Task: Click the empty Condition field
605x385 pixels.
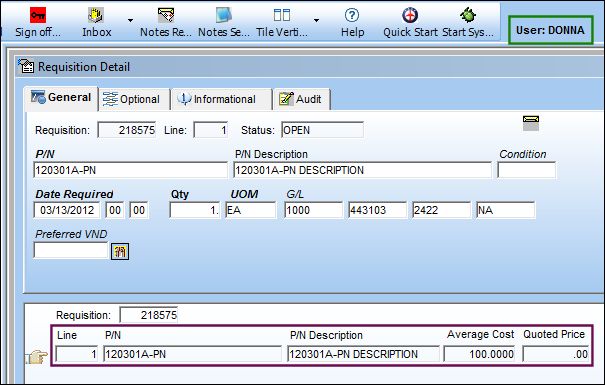Action: click(527, 170)
